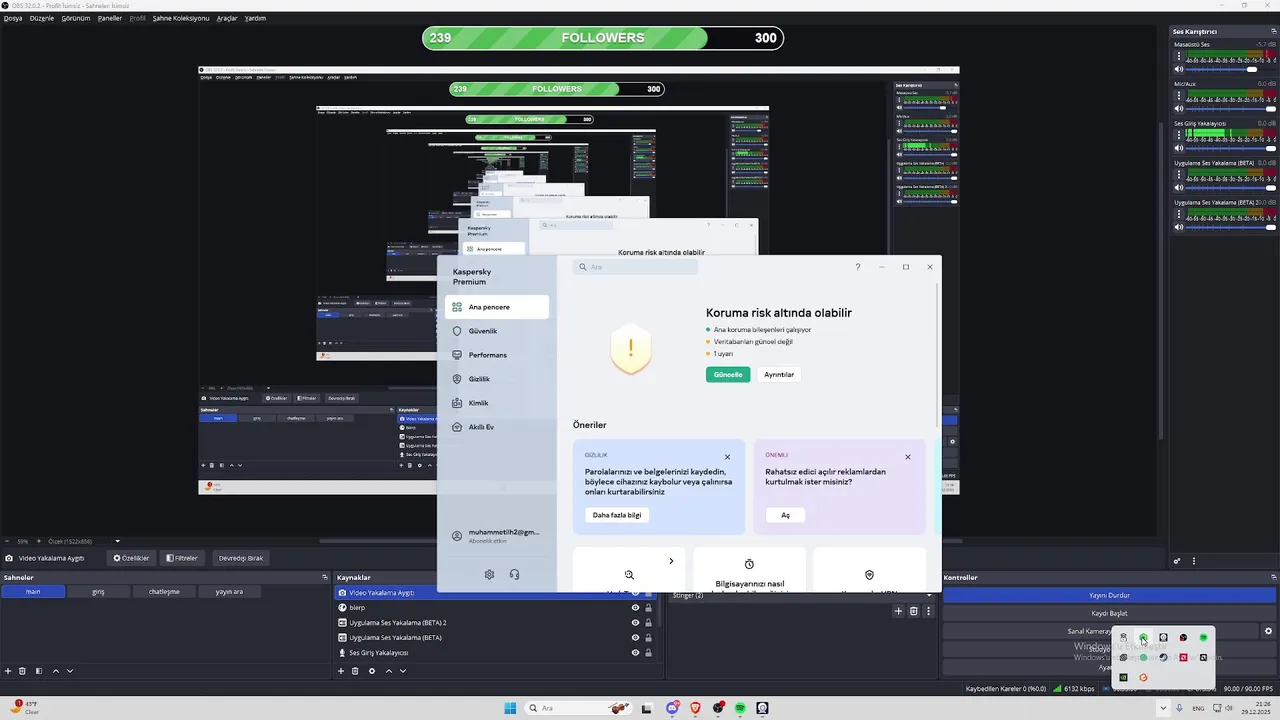Add a new scene with plus icon
This screenshot has height=720, width=1280.
tap(8, 671)
